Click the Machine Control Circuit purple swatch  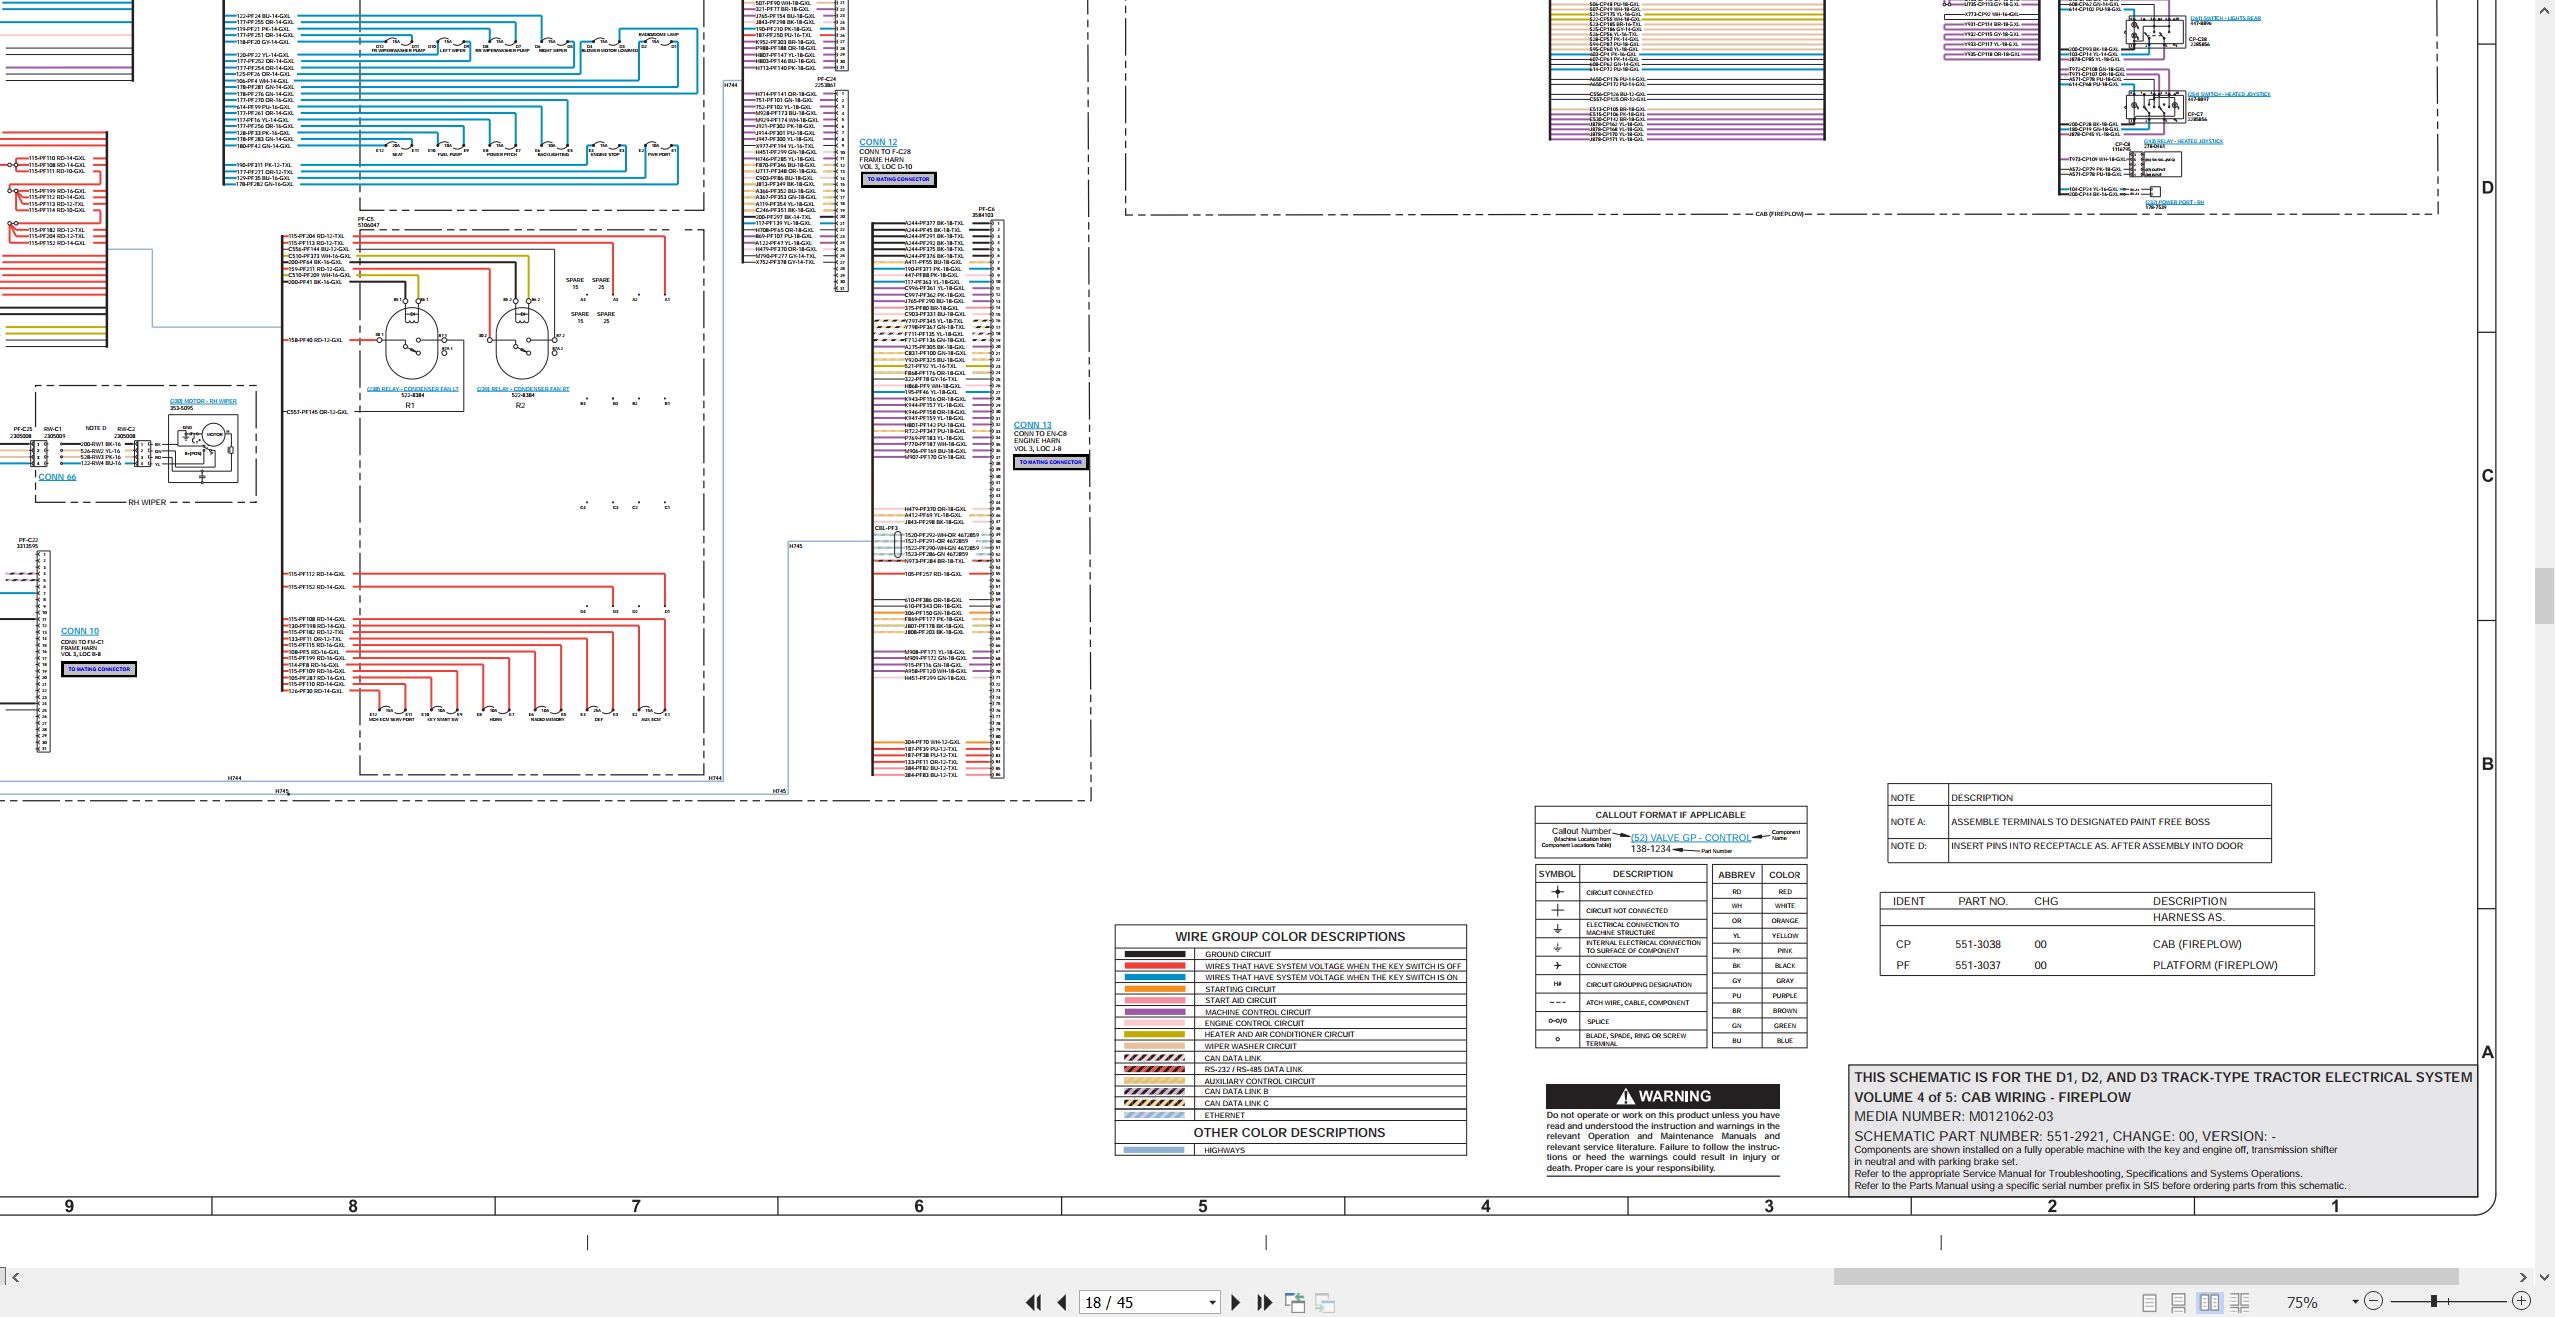coord(1154,1012)
